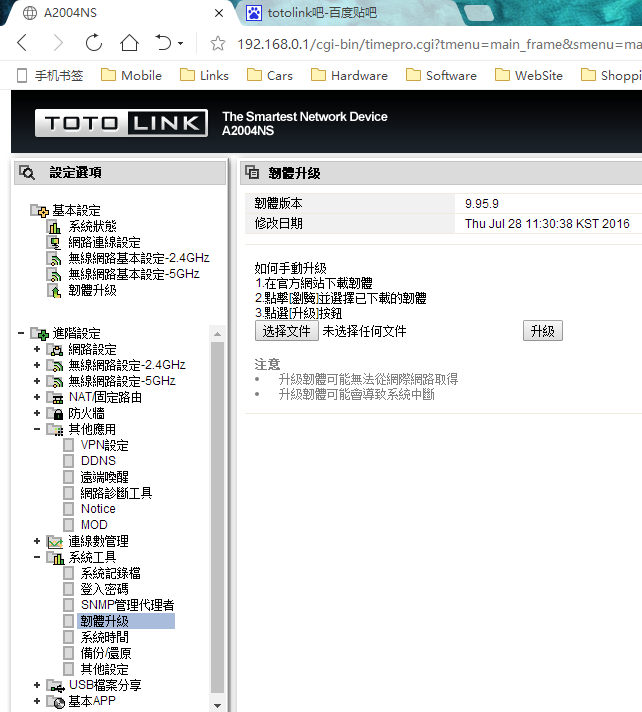Click the sidebar scrollbar down arrow
Viewport: 642px width, 712px height.
click(217, 706)
